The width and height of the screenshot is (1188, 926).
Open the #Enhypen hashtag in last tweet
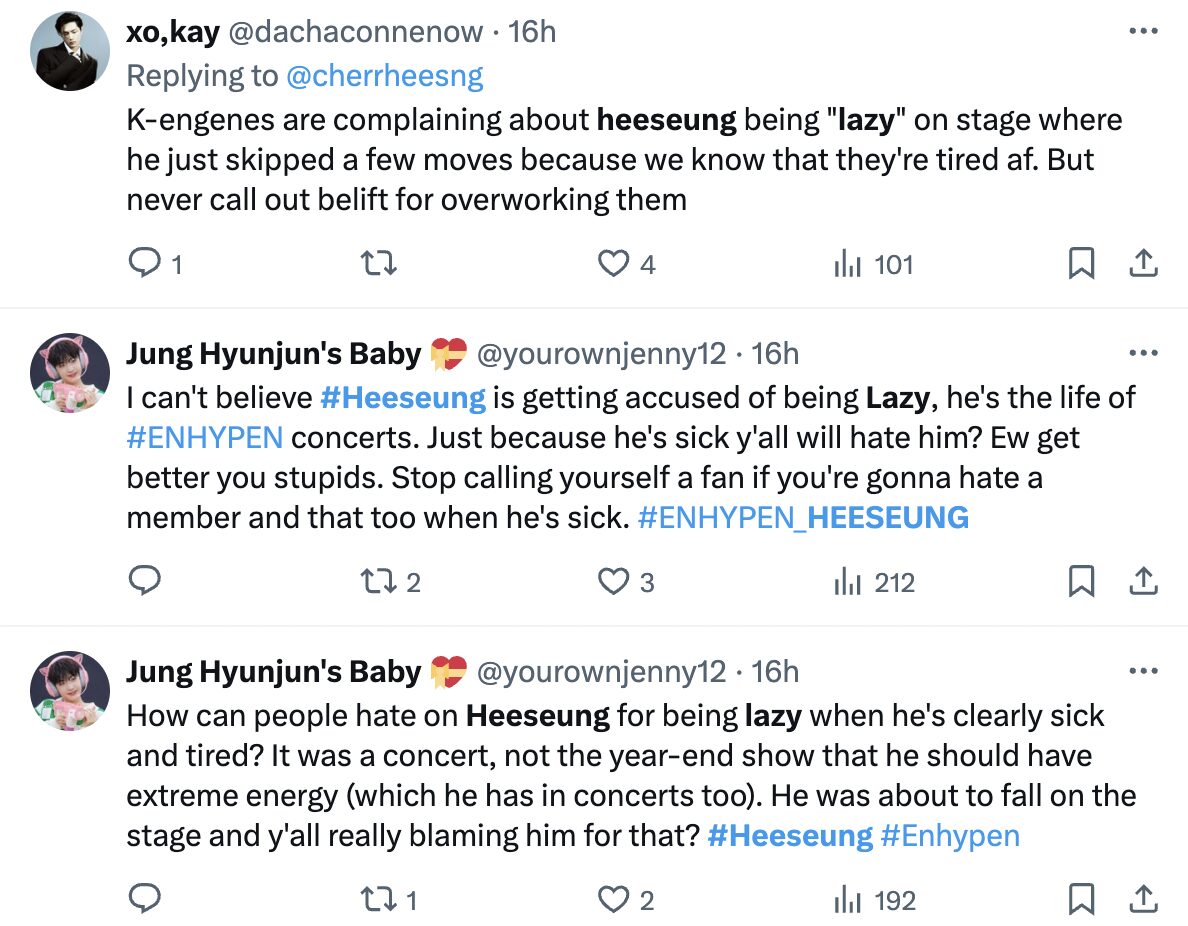950,836
